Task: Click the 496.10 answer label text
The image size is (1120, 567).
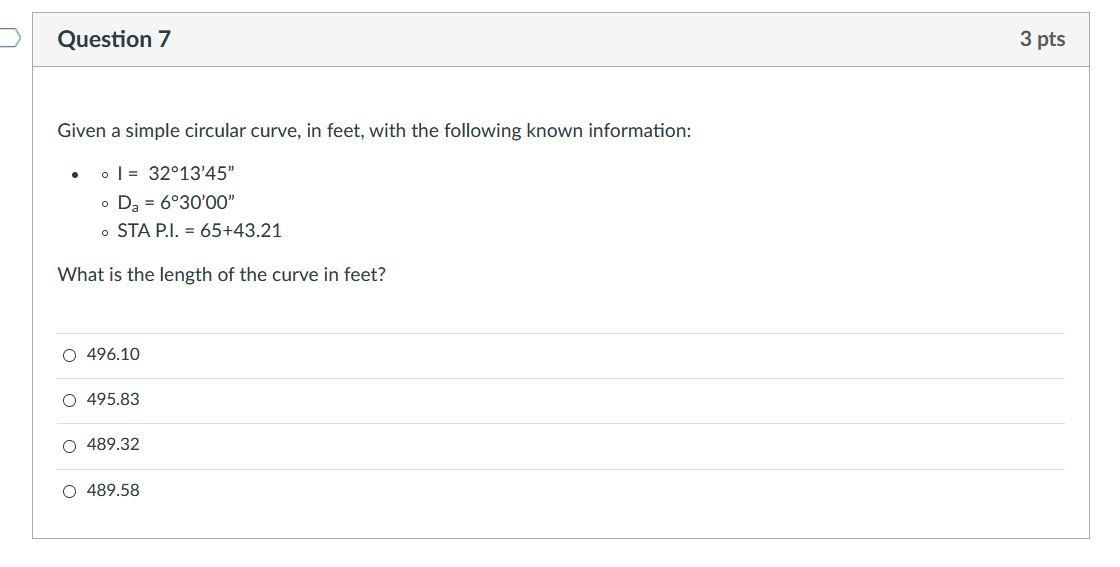Action: click(x=113, y=354)
